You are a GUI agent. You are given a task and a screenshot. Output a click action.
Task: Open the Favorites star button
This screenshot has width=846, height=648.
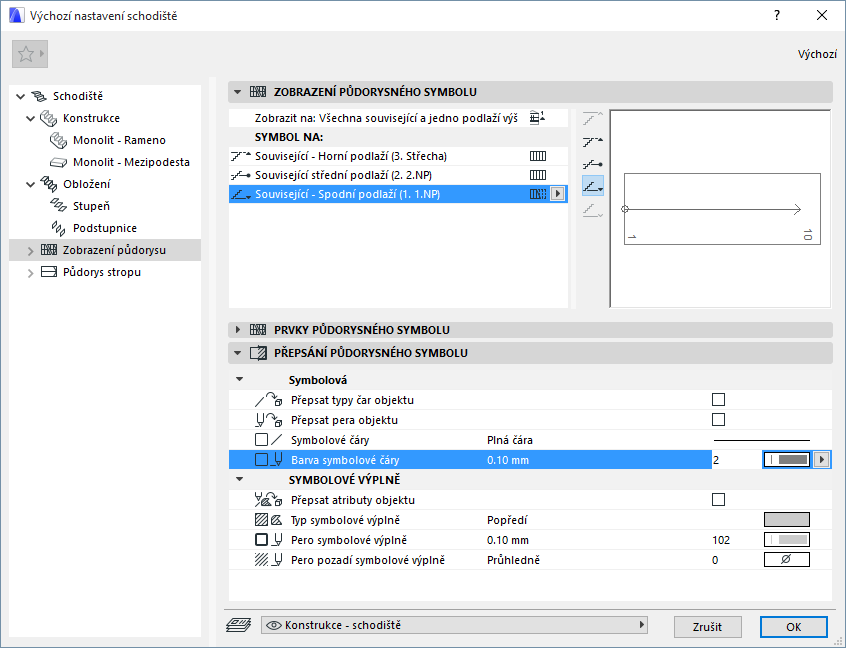[x=30, y=54]
